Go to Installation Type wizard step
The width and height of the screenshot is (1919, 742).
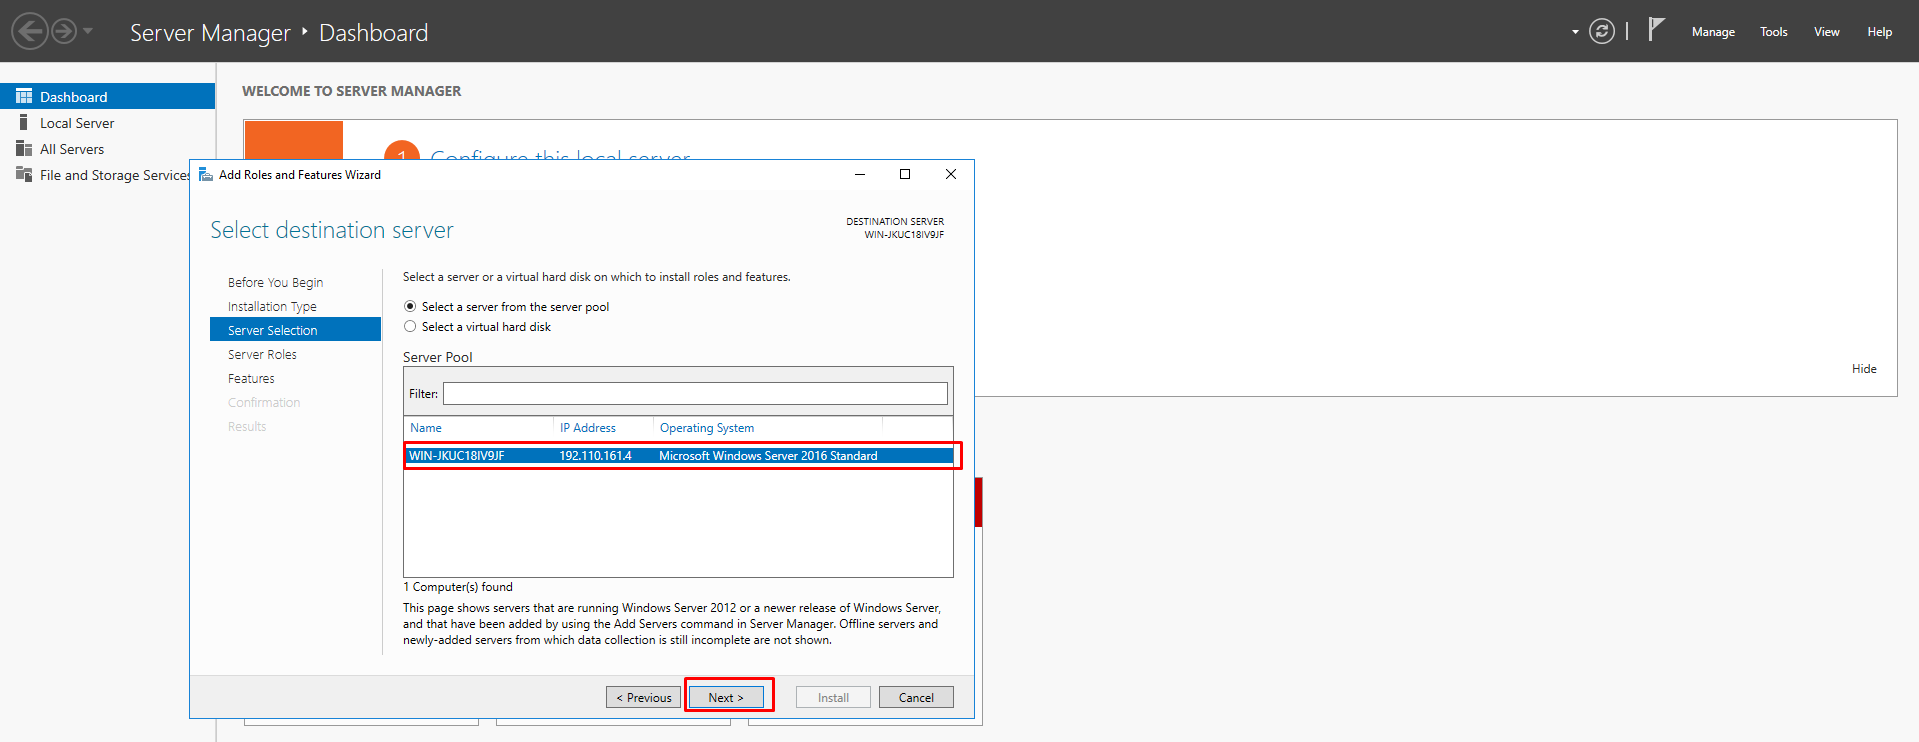click(x=272, y=306)
